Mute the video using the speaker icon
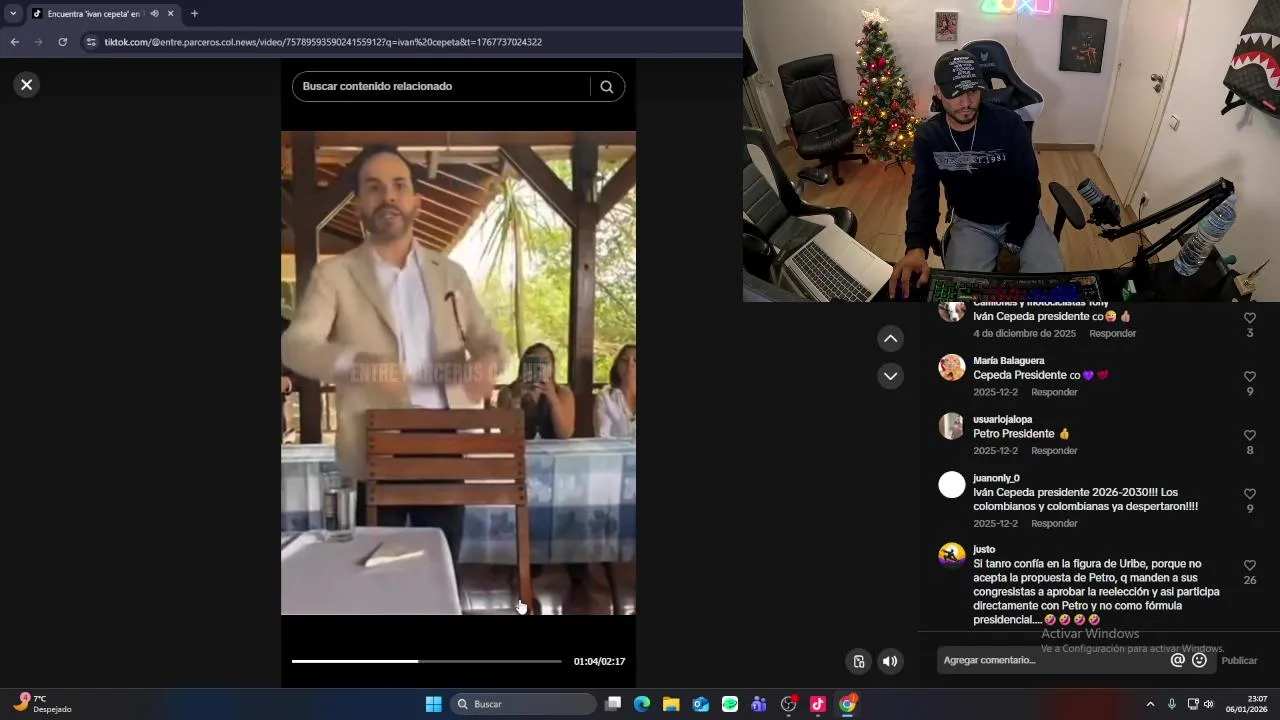 (890, 661)
